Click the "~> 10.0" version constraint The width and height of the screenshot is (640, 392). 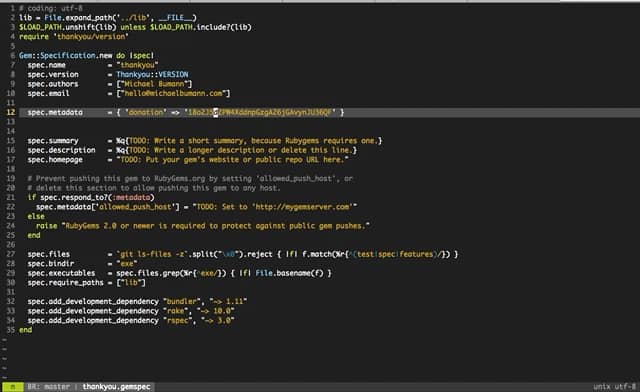click(216, 311)
